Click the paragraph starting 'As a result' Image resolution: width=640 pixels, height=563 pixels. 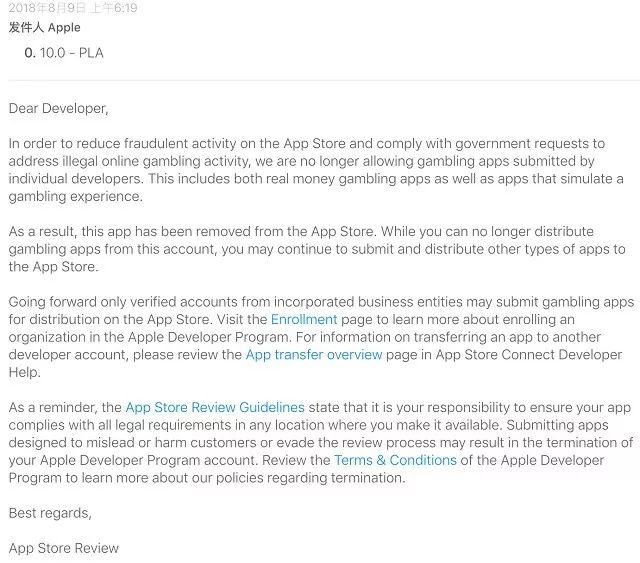pyautogui.click(x=317, y=249)
